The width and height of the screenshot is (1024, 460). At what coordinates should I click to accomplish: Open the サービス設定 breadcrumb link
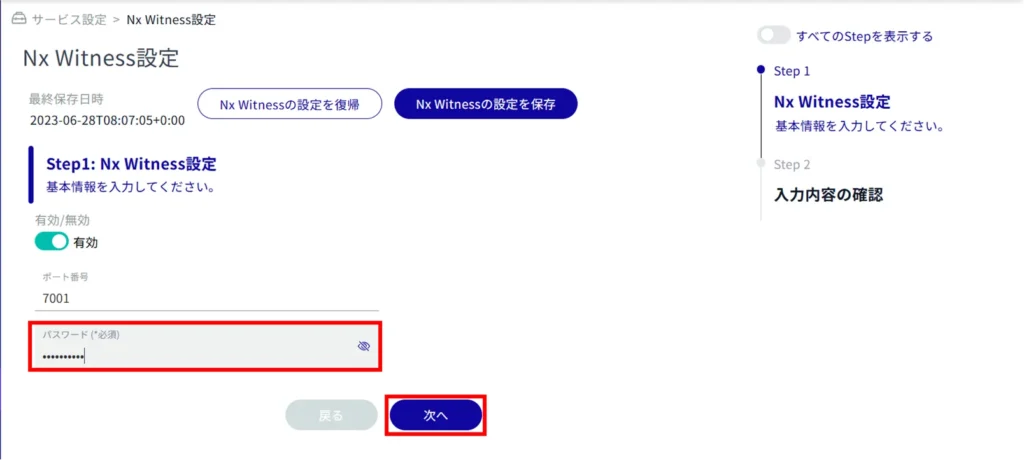[69, 20]
